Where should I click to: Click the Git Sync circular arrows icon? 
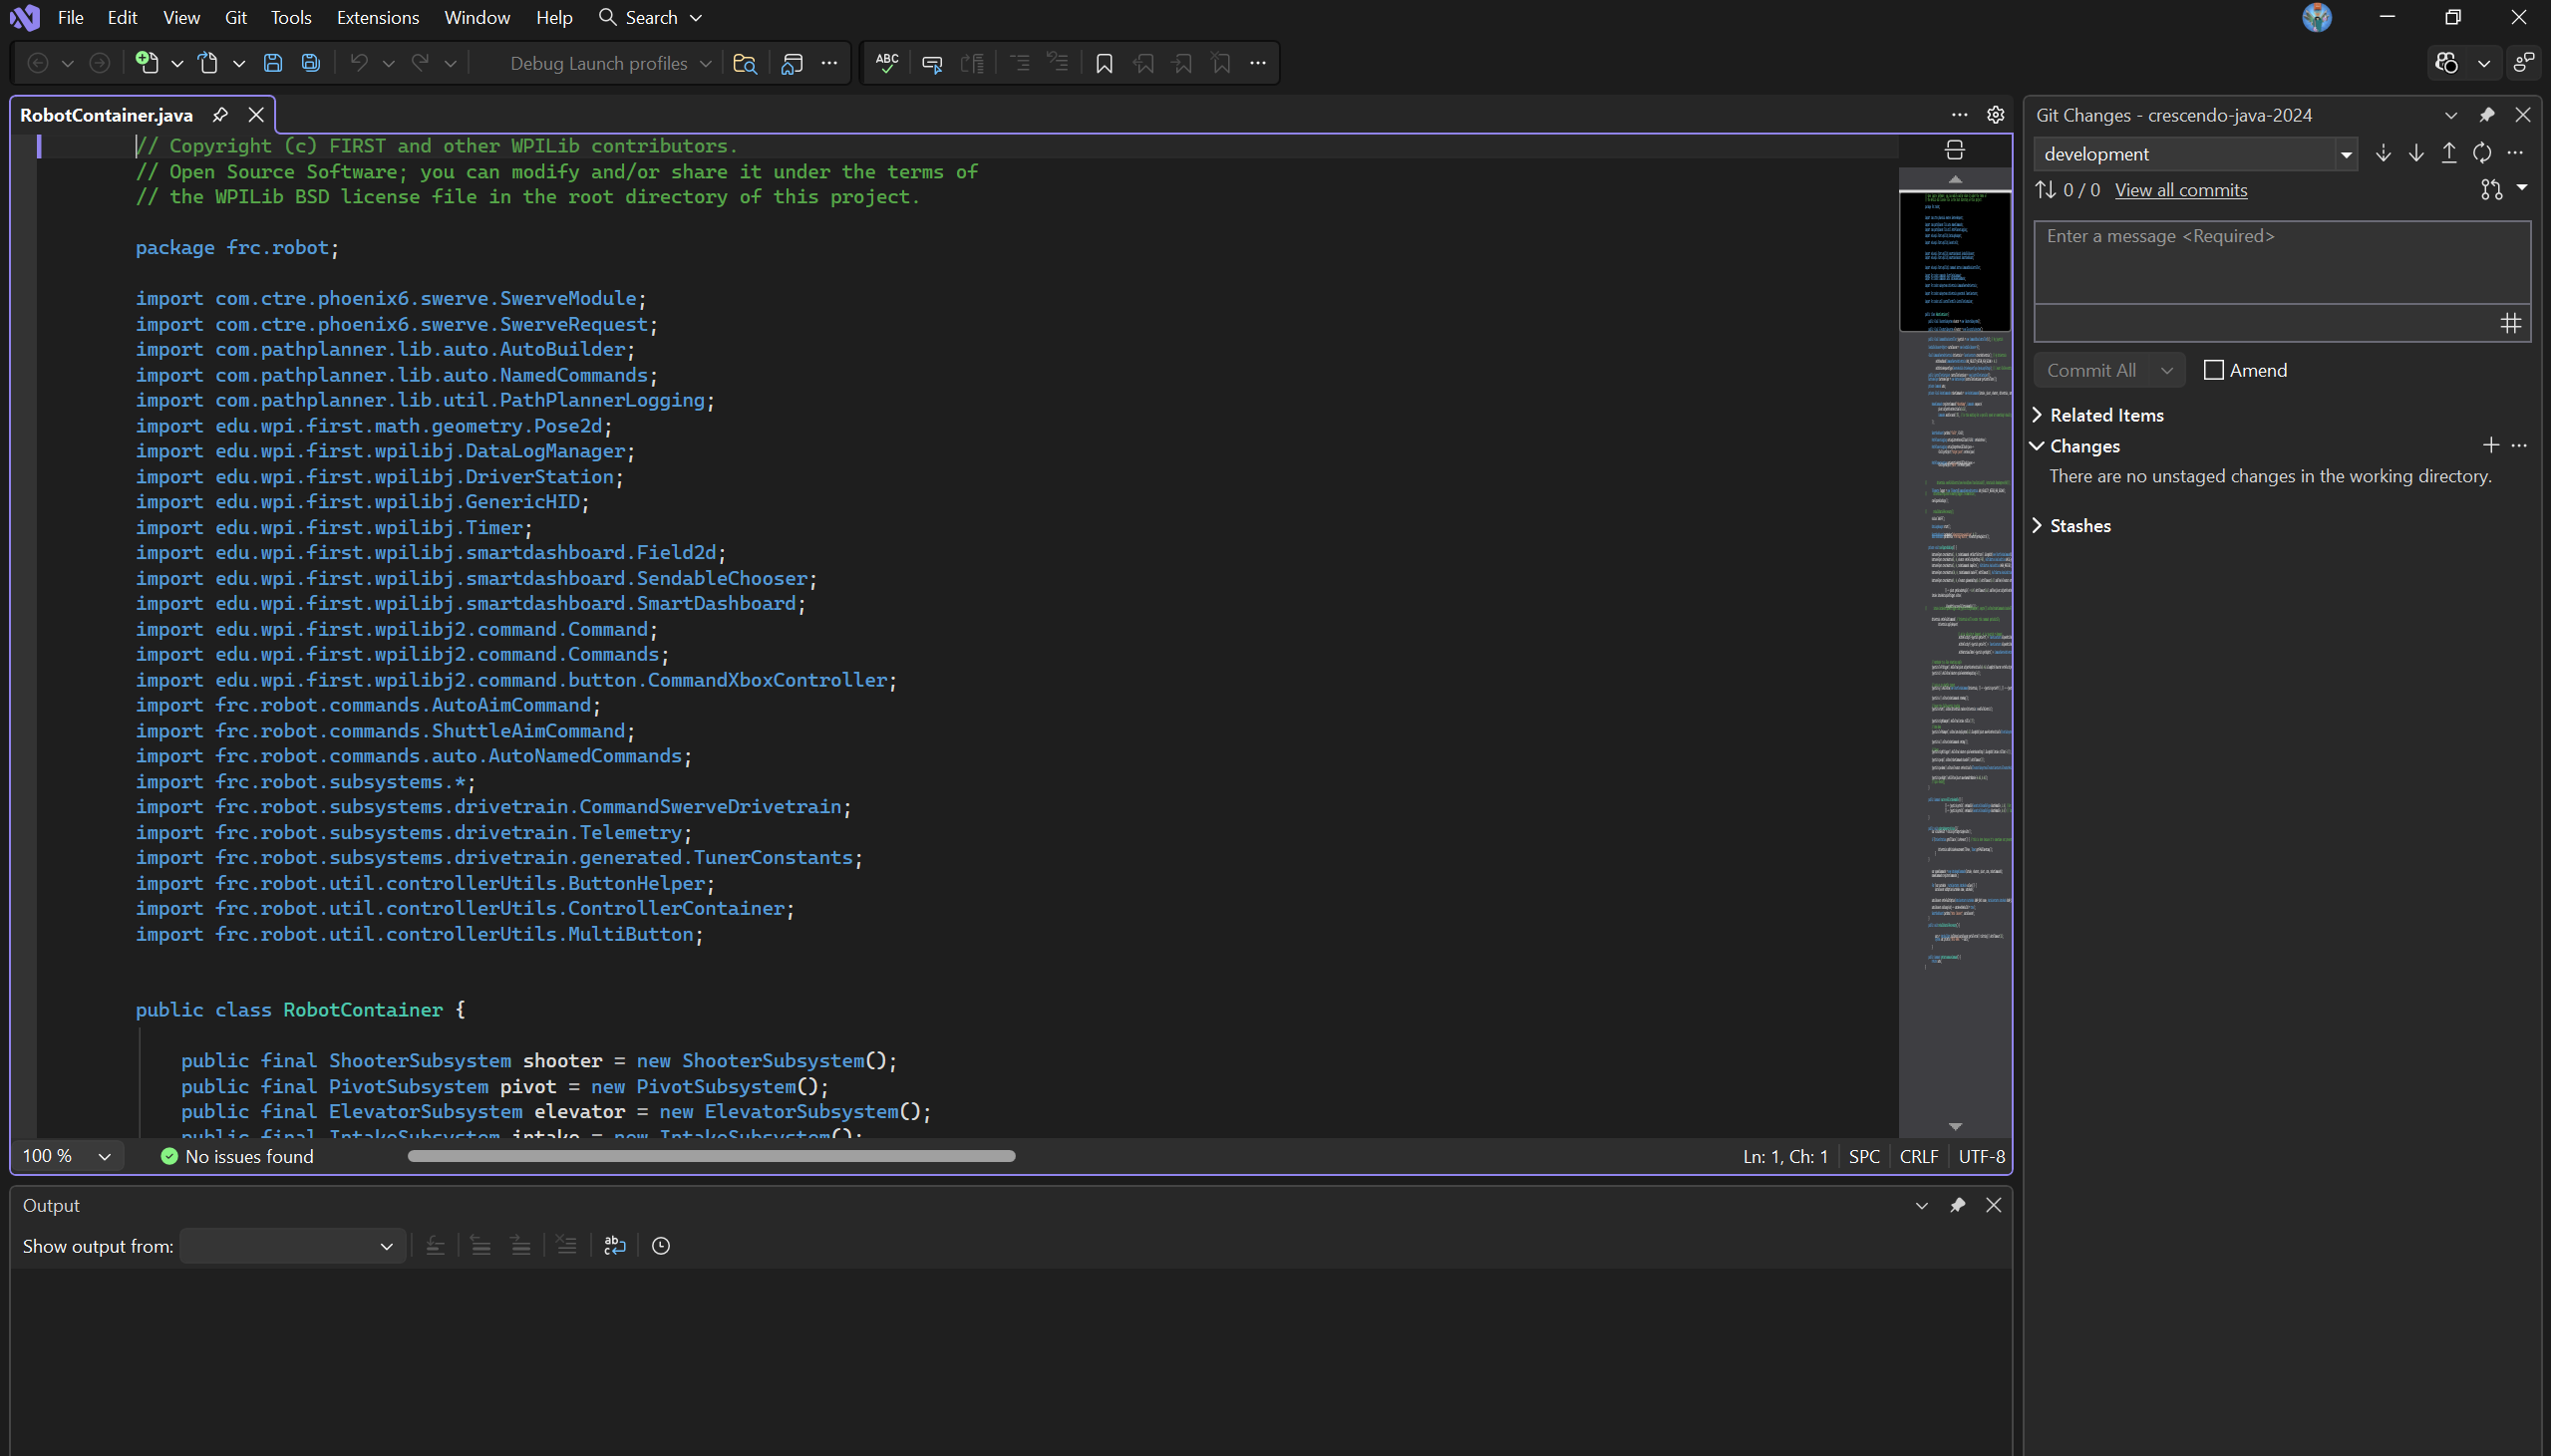(2482, 153)
